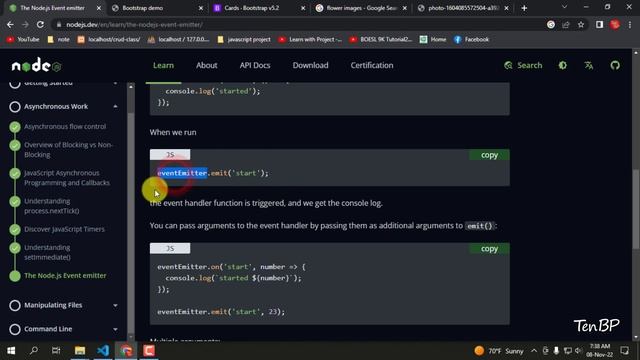Image resolution: width=640 pixels, height=360 pixels.
Task: Open File Explorer from taskbar
Action: pyautogui.click(x=80, y=351)
